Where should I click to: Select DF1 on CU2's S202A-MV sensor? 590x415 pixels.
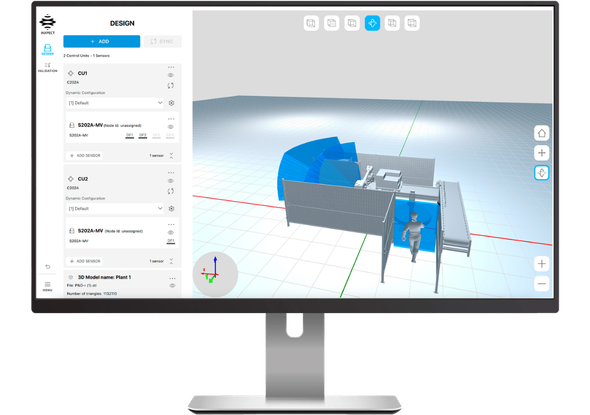170,241
